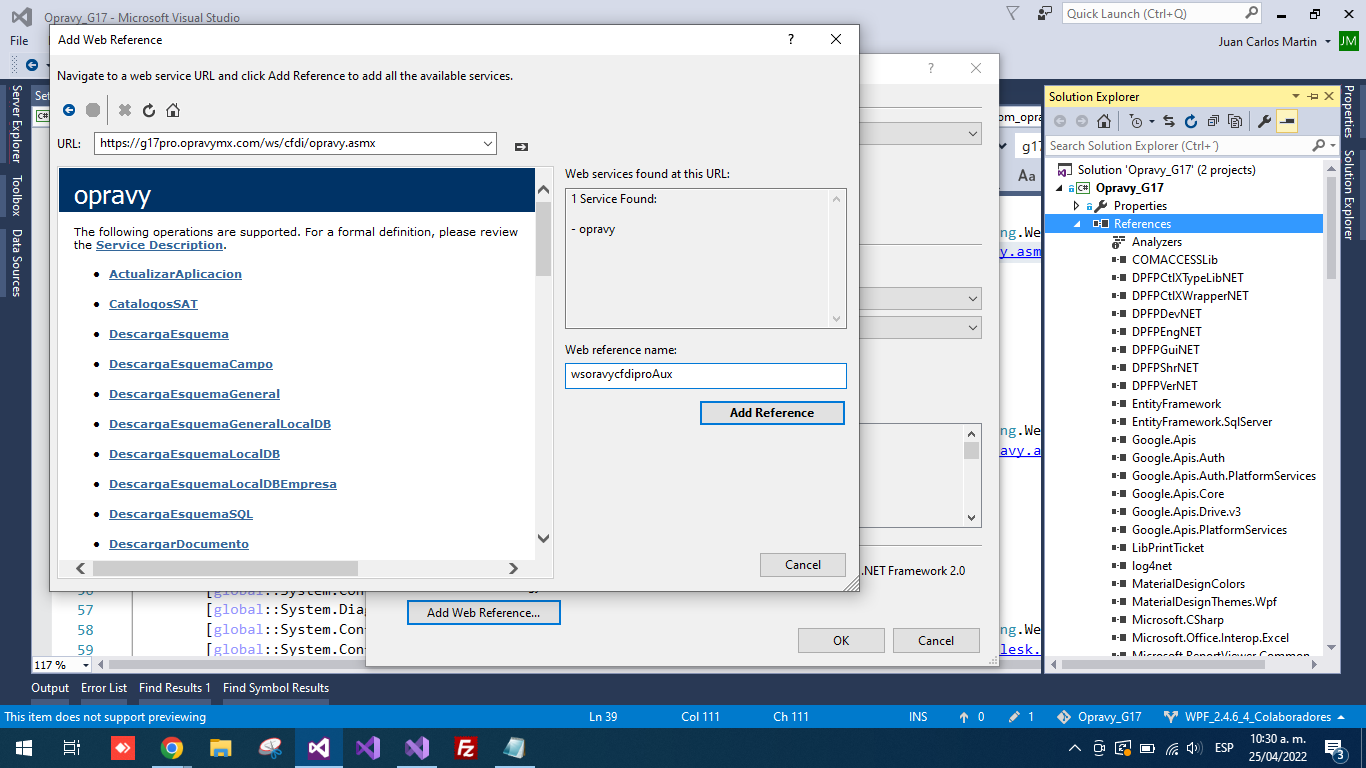Viewport: 1366px width, 768px height.
Task: Click OK in the background settings dialog
Action: [x=841, y=641]
